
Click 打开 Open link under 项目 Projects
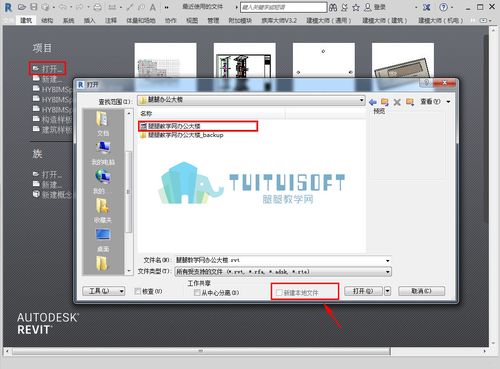click(47, 69)
